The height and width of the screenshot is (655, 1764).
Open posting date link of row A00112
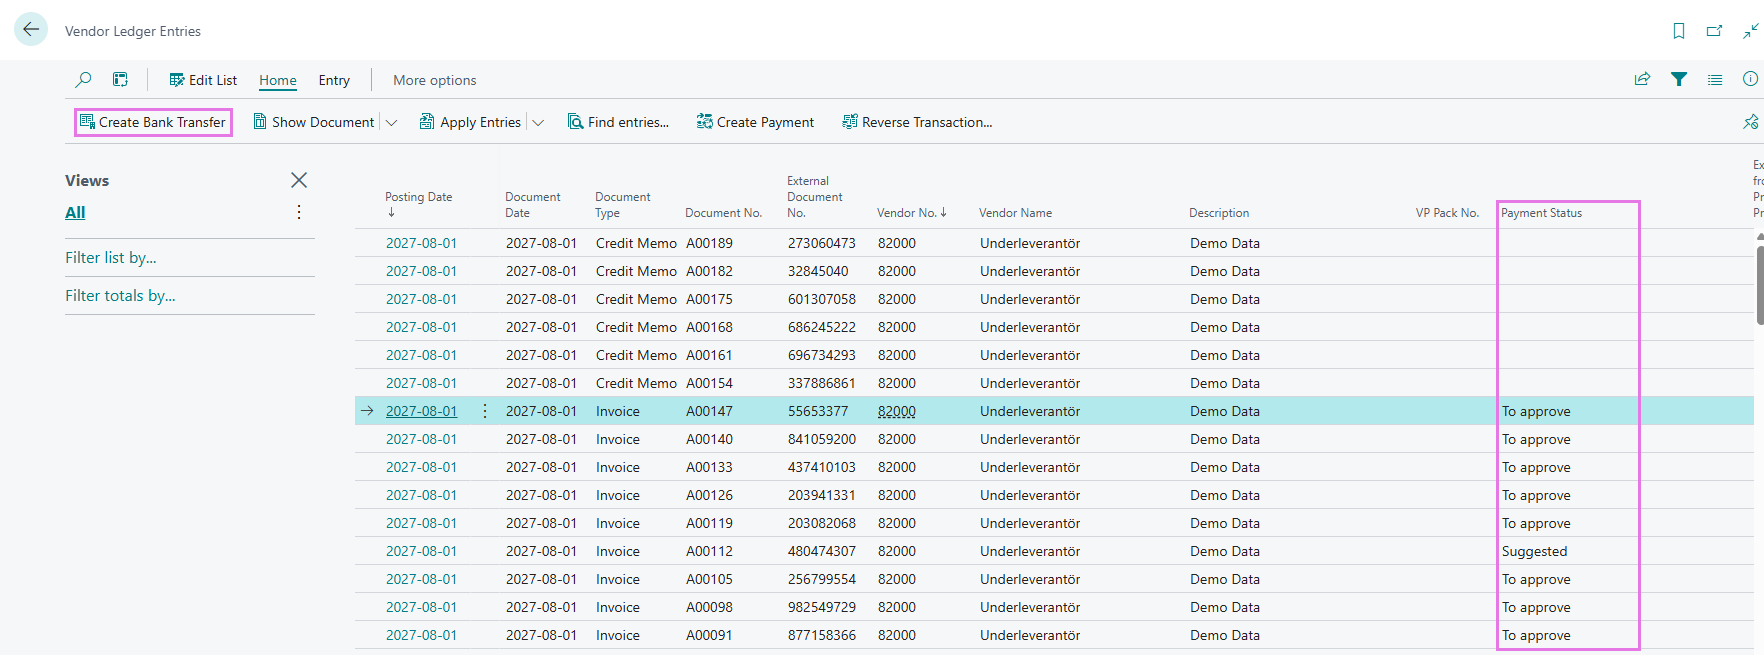point(421,551)
